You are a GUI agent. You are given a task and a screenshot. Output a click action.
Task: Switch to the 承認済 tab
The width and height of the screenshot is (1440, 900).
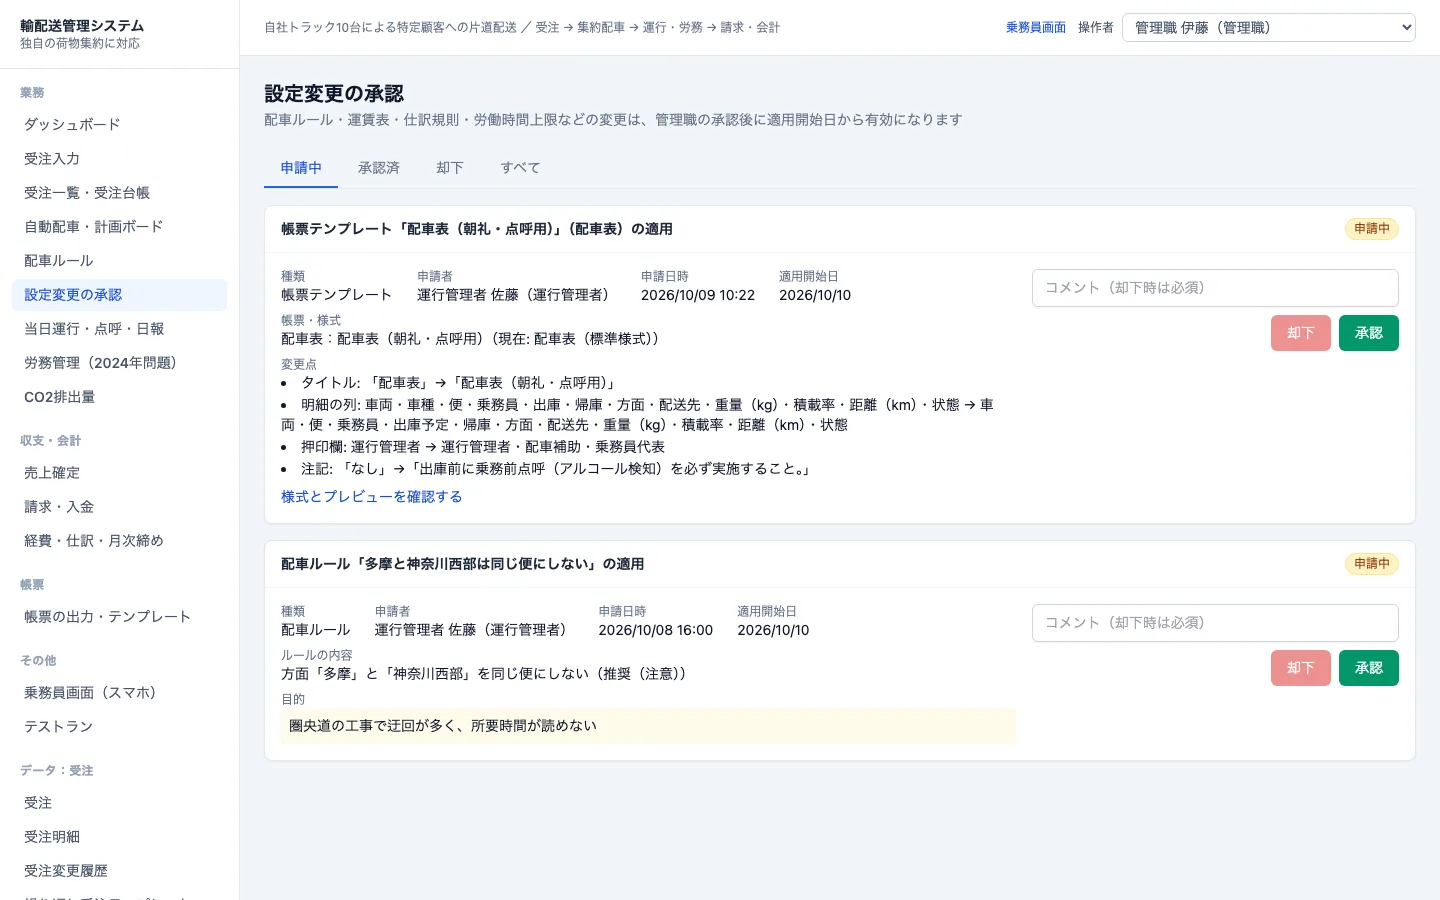[379, 168]
